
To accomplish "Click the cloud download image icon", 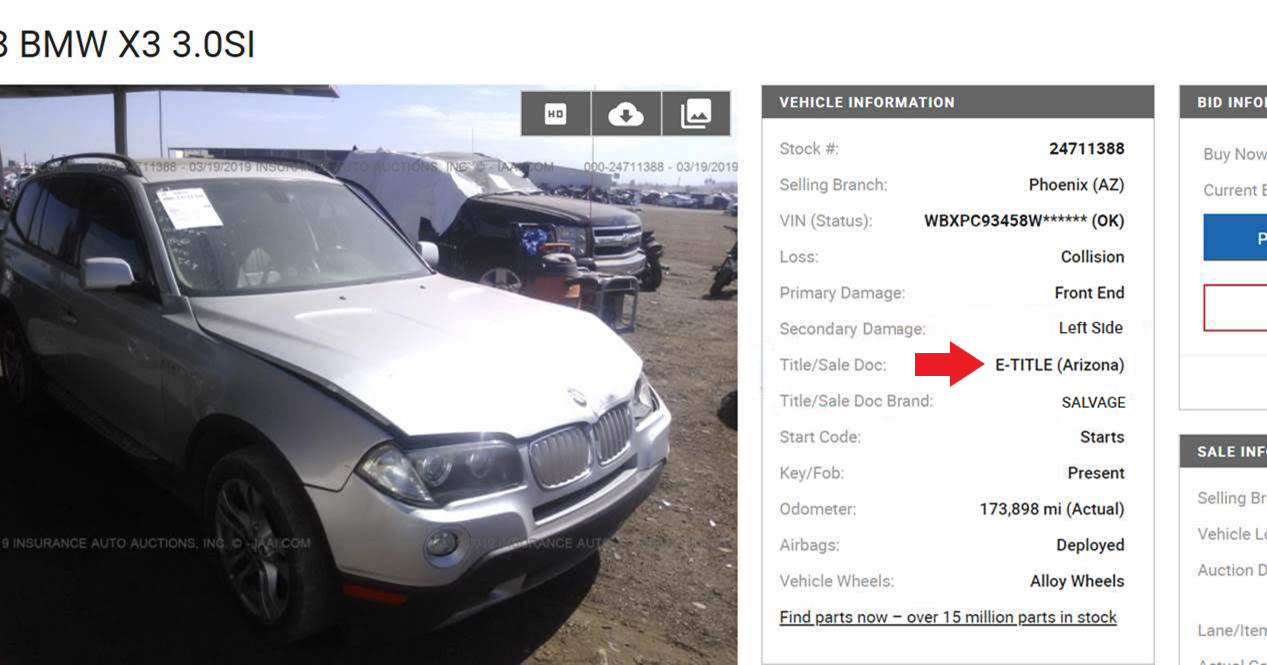I will [x=626, y=114].
